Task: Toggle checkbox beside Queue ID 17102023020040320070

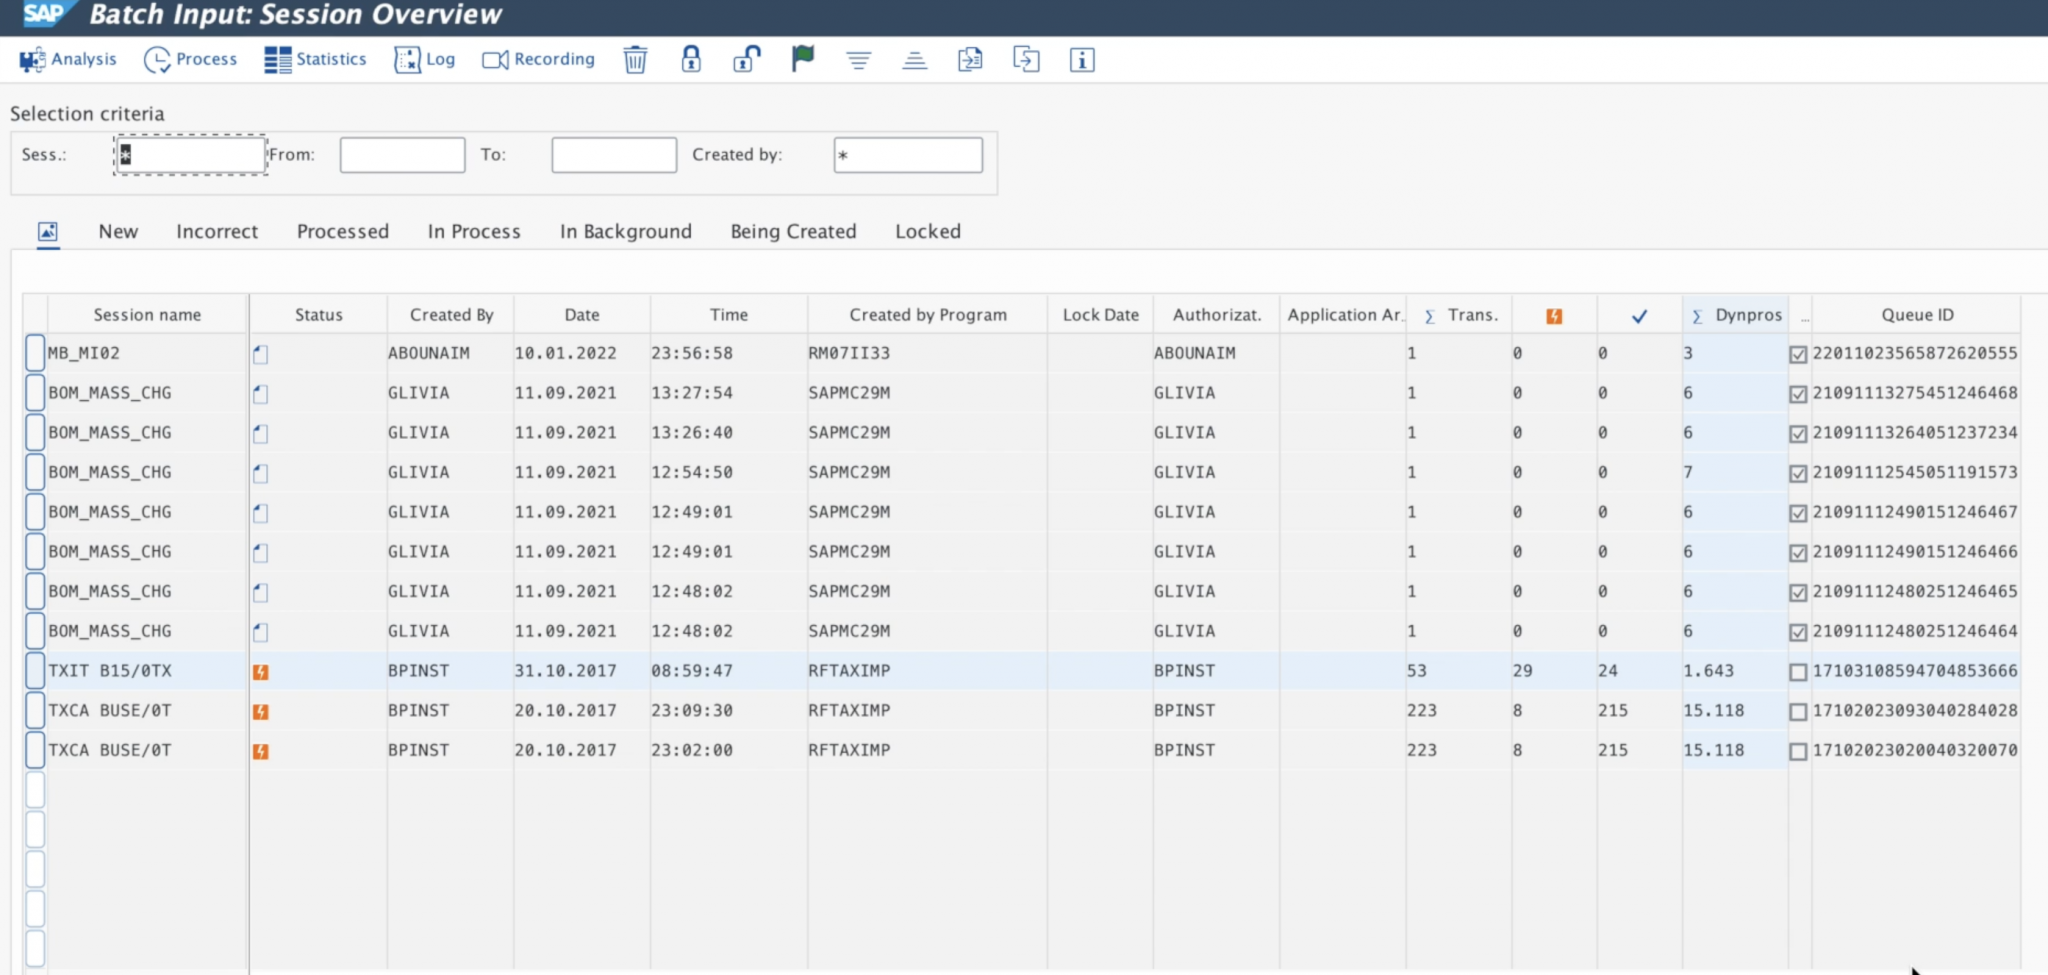Action: [x=1798, y=751]
